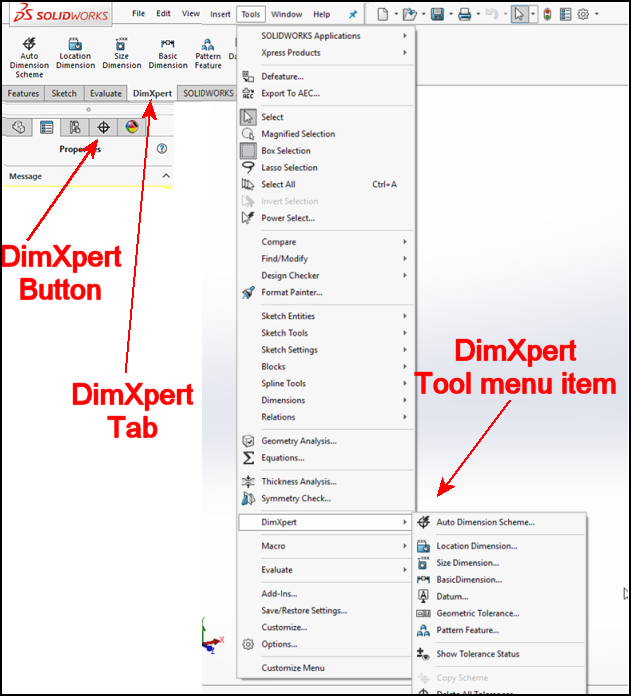Click the Options gear icon in toolbar
The width and height of the screenshot is (631, 696).
pos(583,14)
